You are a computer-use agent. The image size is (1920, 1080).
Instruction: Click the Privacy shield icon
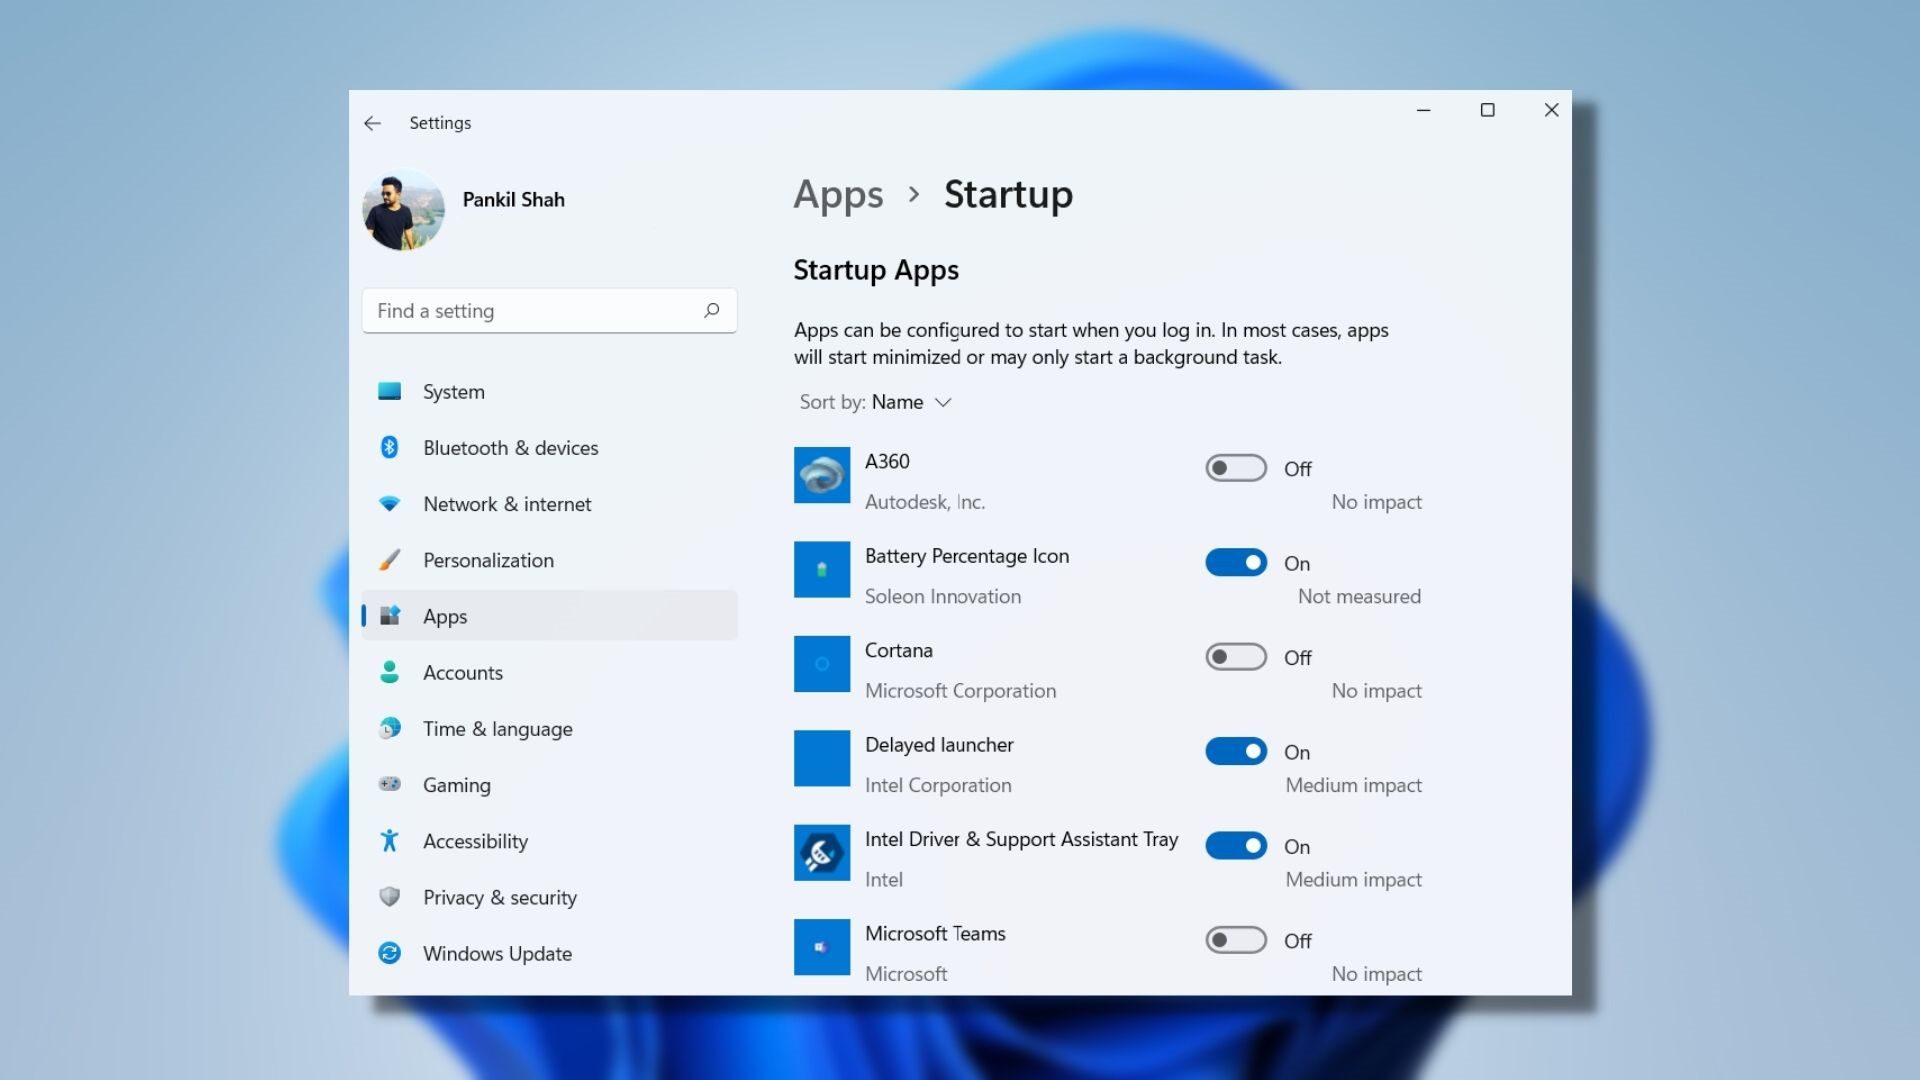(389, 897)
